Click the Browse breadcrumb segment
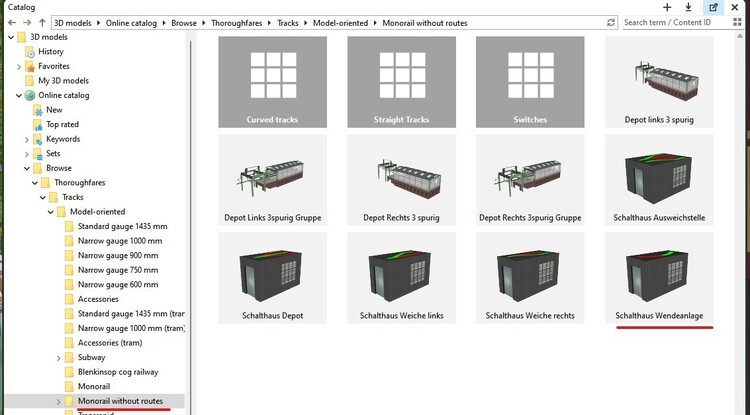This screenshot has width=750, height=415. (184, 23)
